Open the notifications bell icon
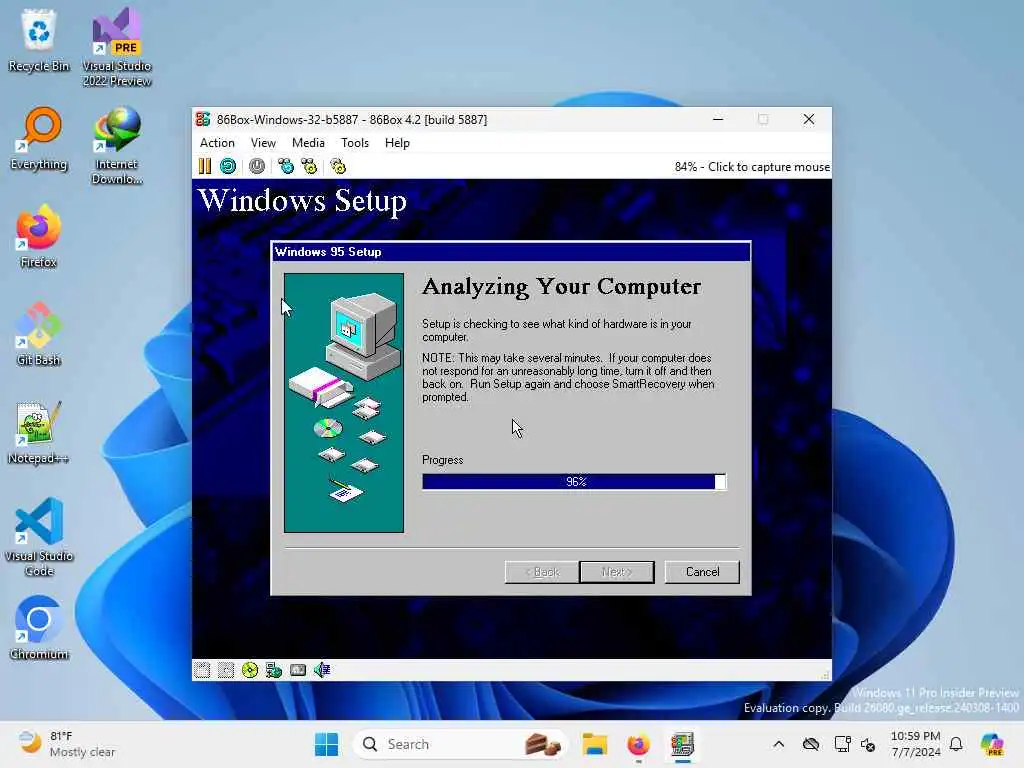The height and width of the screenshot is (768, 1024). (x=956, y=744)
